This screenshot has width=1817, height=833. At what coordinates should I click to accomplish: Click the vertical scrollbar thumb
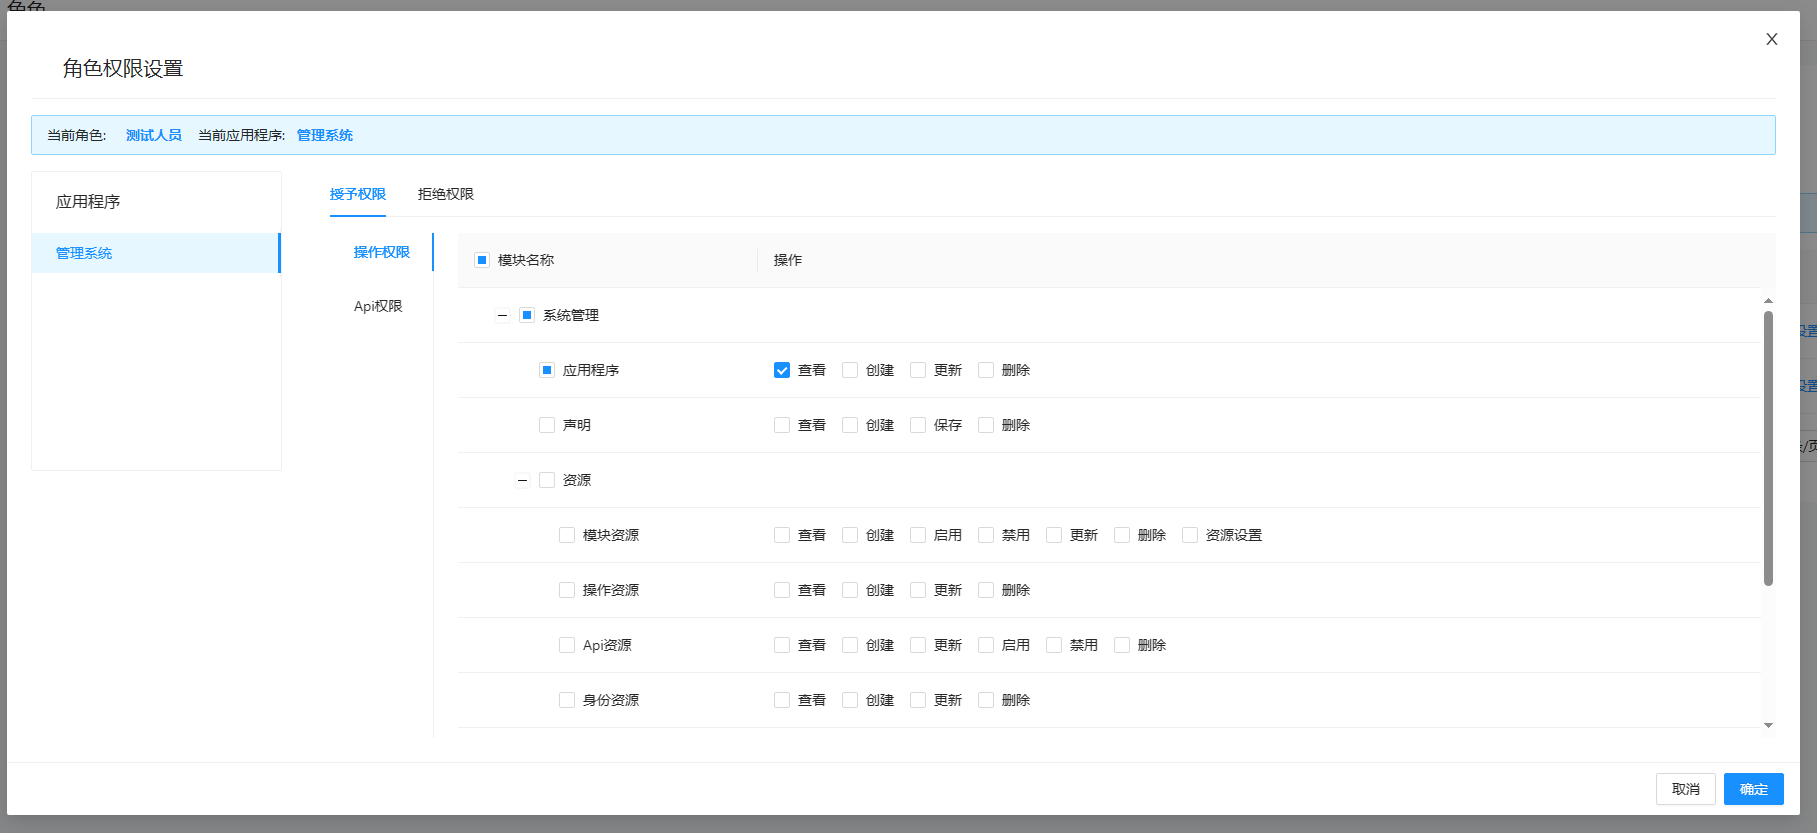[x=1768, y=447]
